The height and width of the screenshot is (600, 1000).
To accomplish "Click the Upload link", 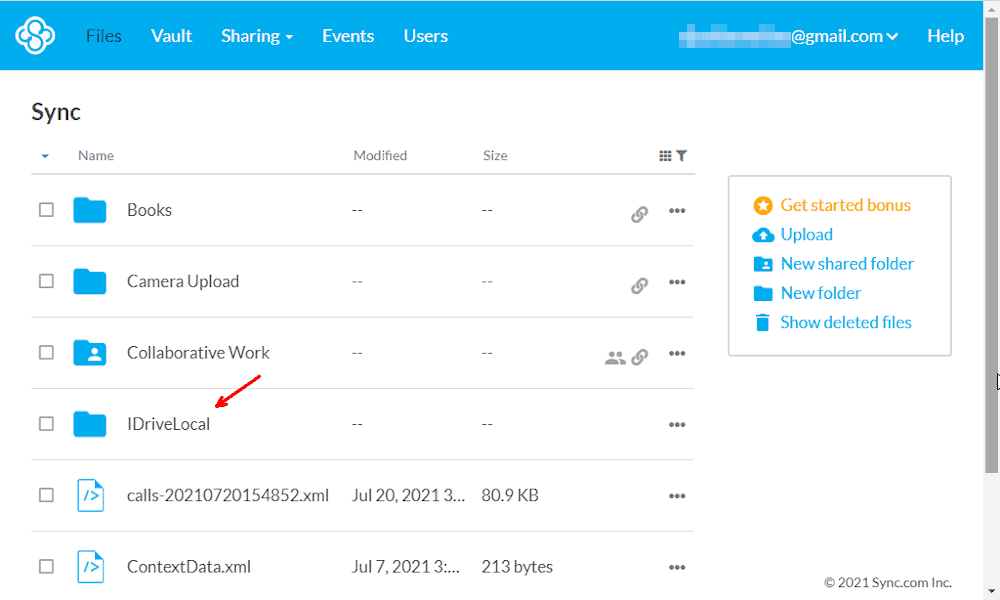I will click(807, 235).
